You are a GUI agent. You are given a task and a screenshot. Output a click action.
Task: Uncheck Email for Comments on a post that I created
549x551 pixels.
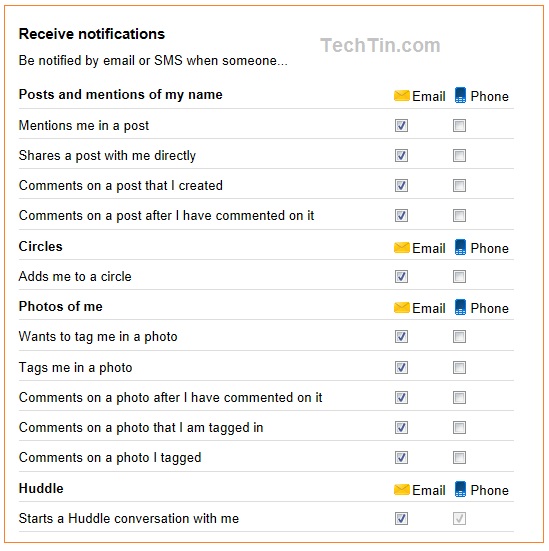point(401,186)
